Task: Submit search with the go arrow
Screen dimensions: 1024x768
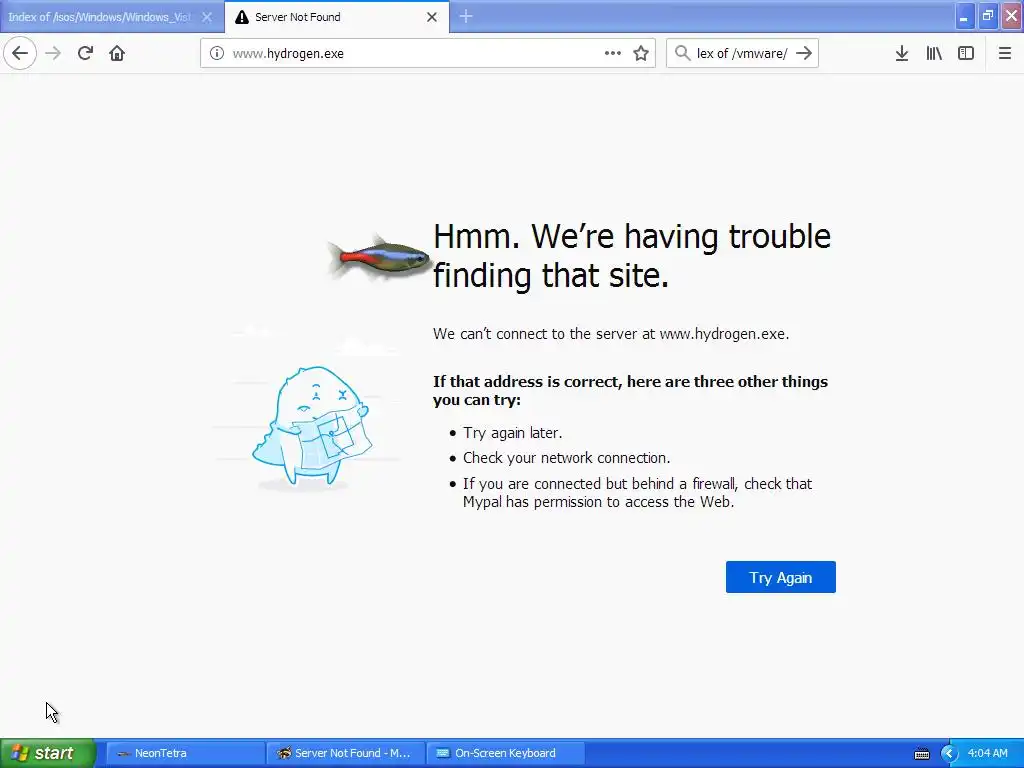Action: [x=804, y=54]
